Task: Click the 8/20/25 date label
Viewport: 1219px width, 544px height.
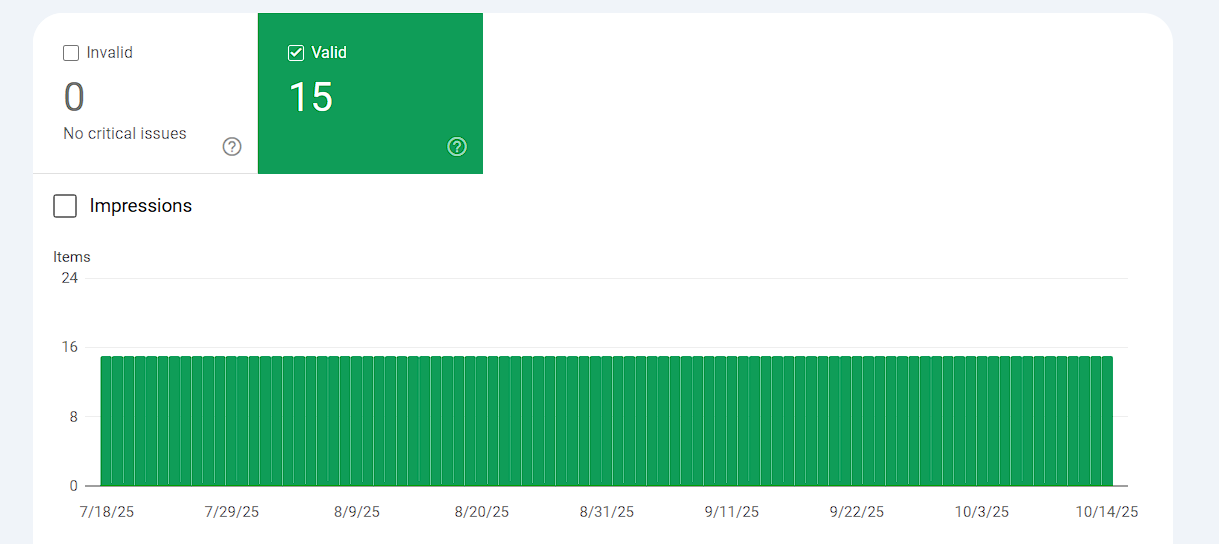Action: 482,512
